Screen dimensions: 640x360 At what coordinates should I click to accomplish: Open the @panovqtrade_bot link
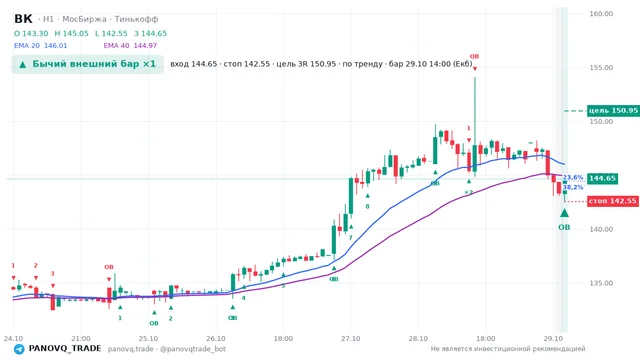click(193, 349)
